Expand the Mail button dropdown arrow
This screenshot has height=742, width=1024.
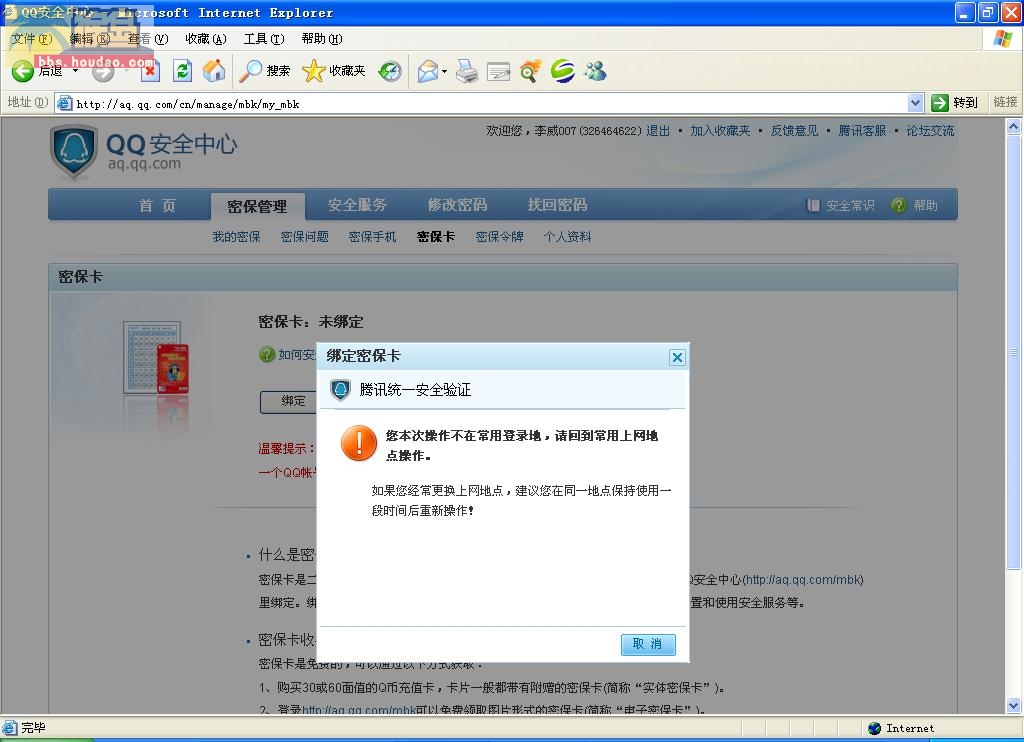coord(444,71)
